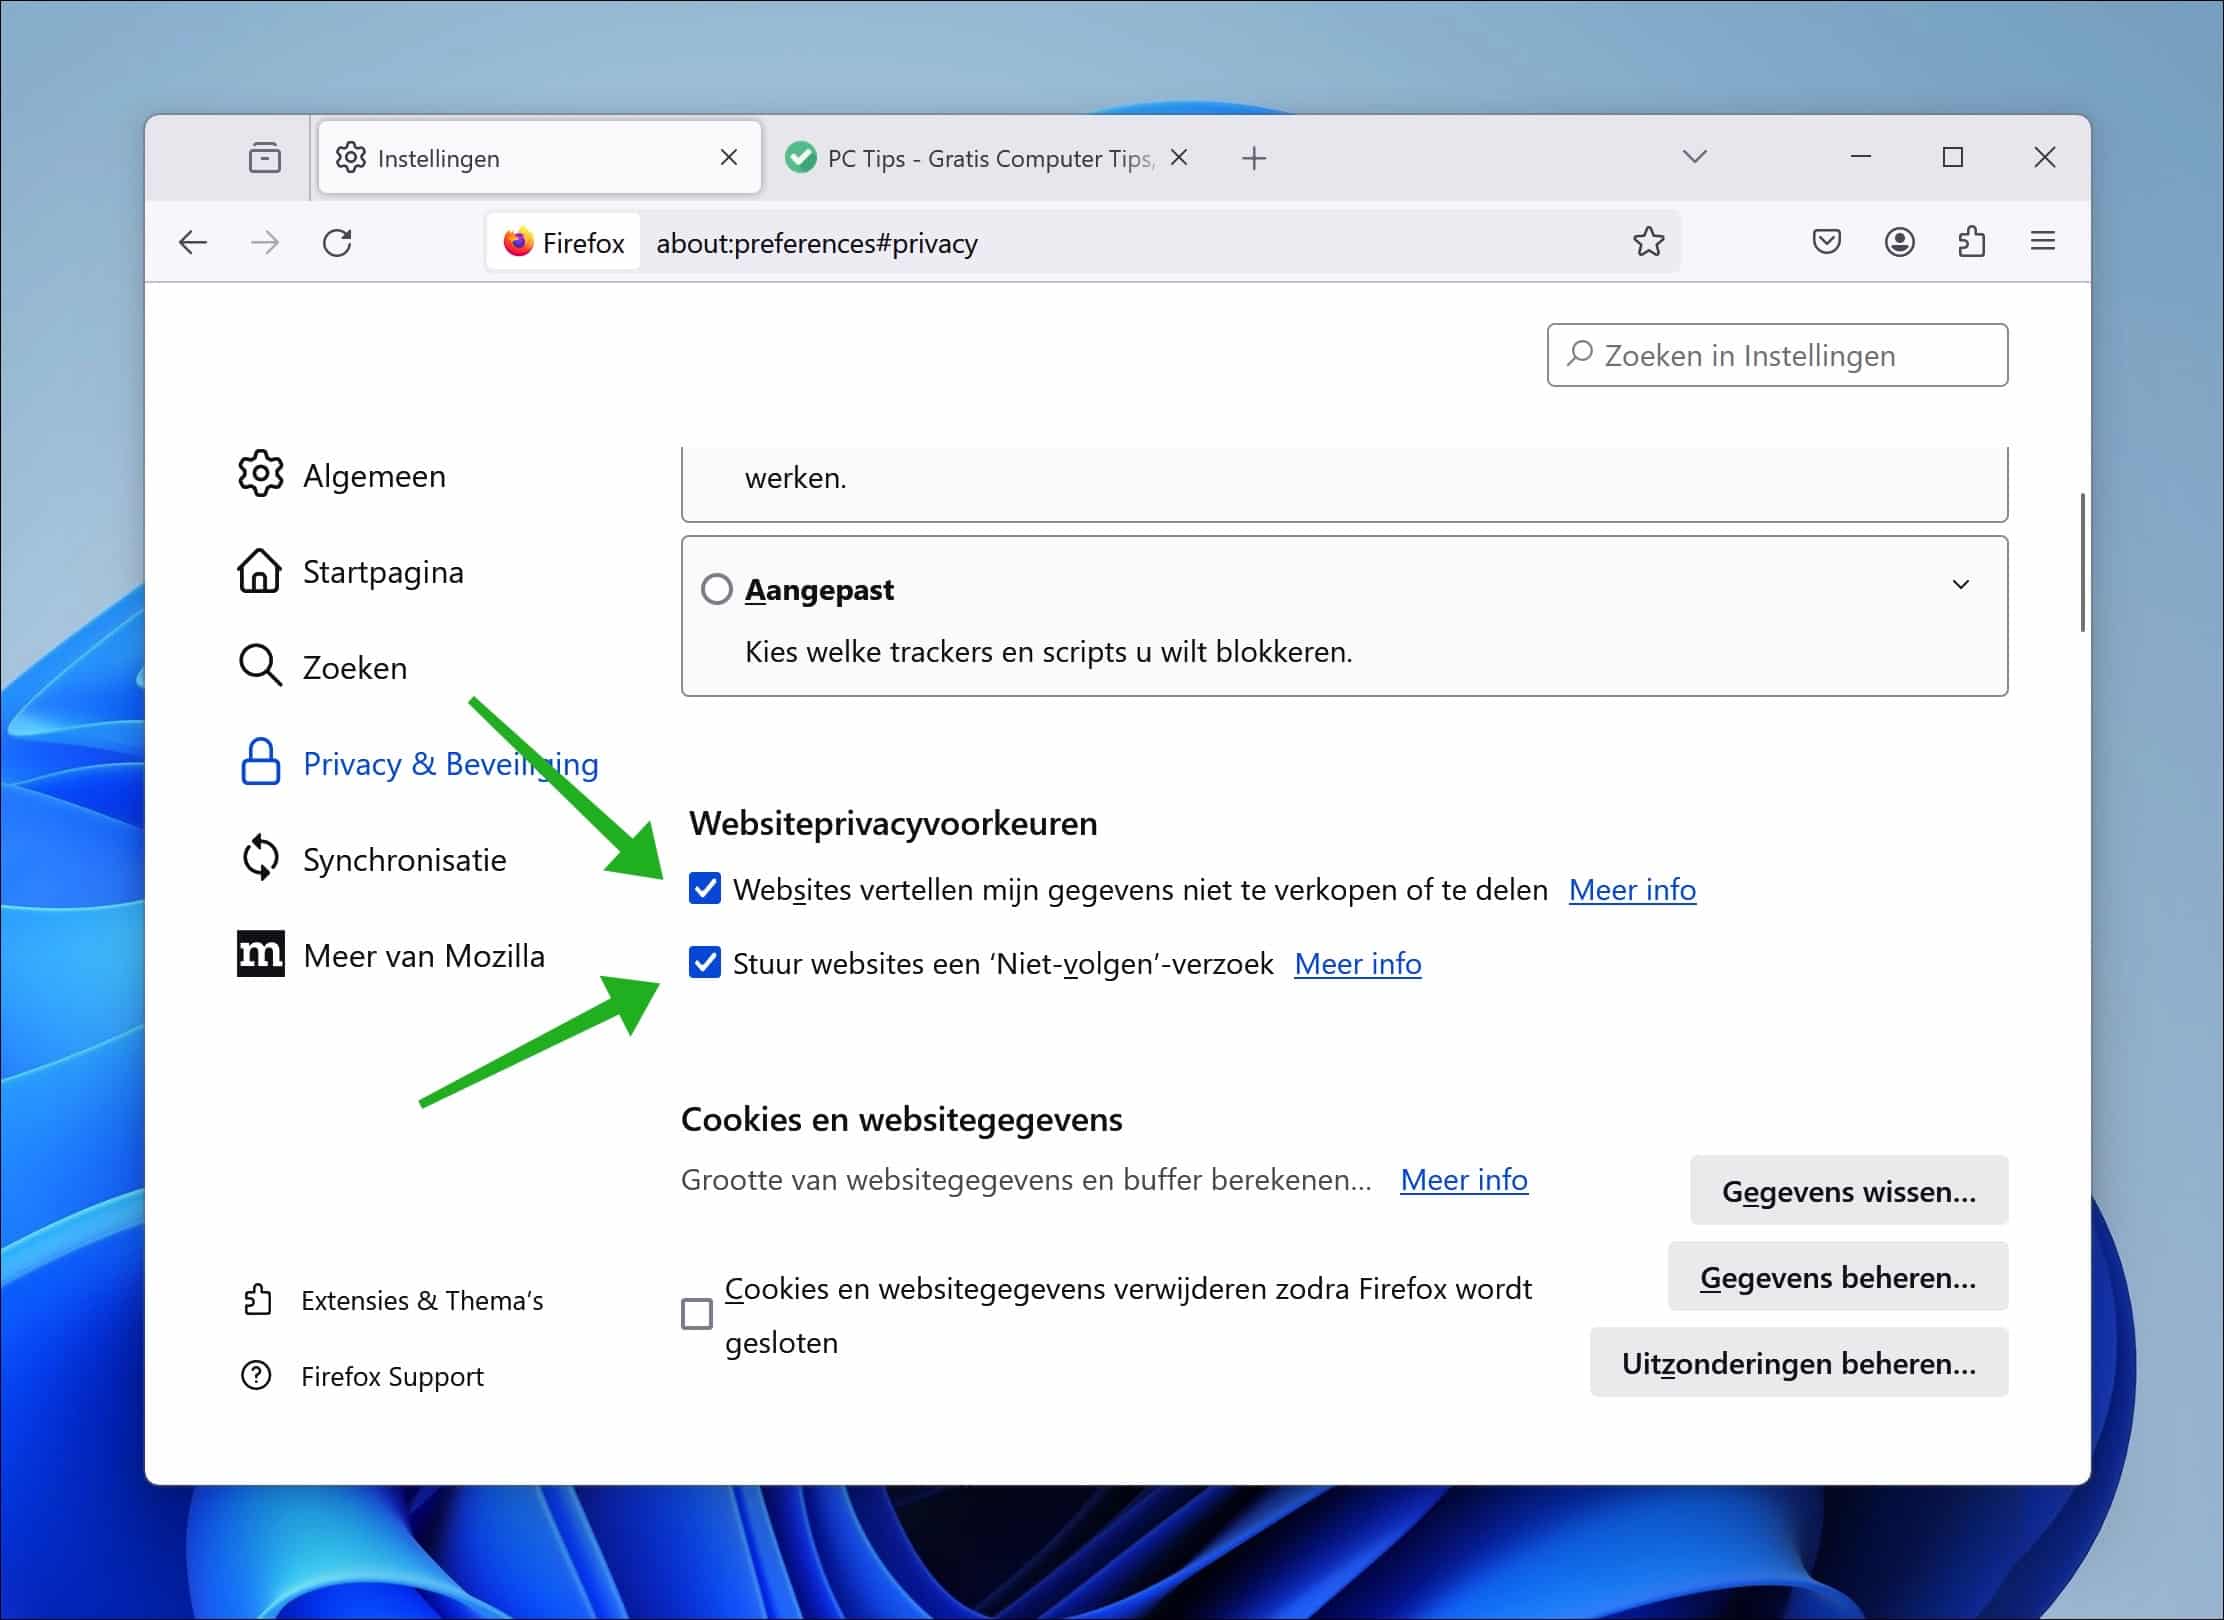2224x1620 pixels.
Task: Enable deleting cookies when Firefox closes
Action: tap(697, 1315)
